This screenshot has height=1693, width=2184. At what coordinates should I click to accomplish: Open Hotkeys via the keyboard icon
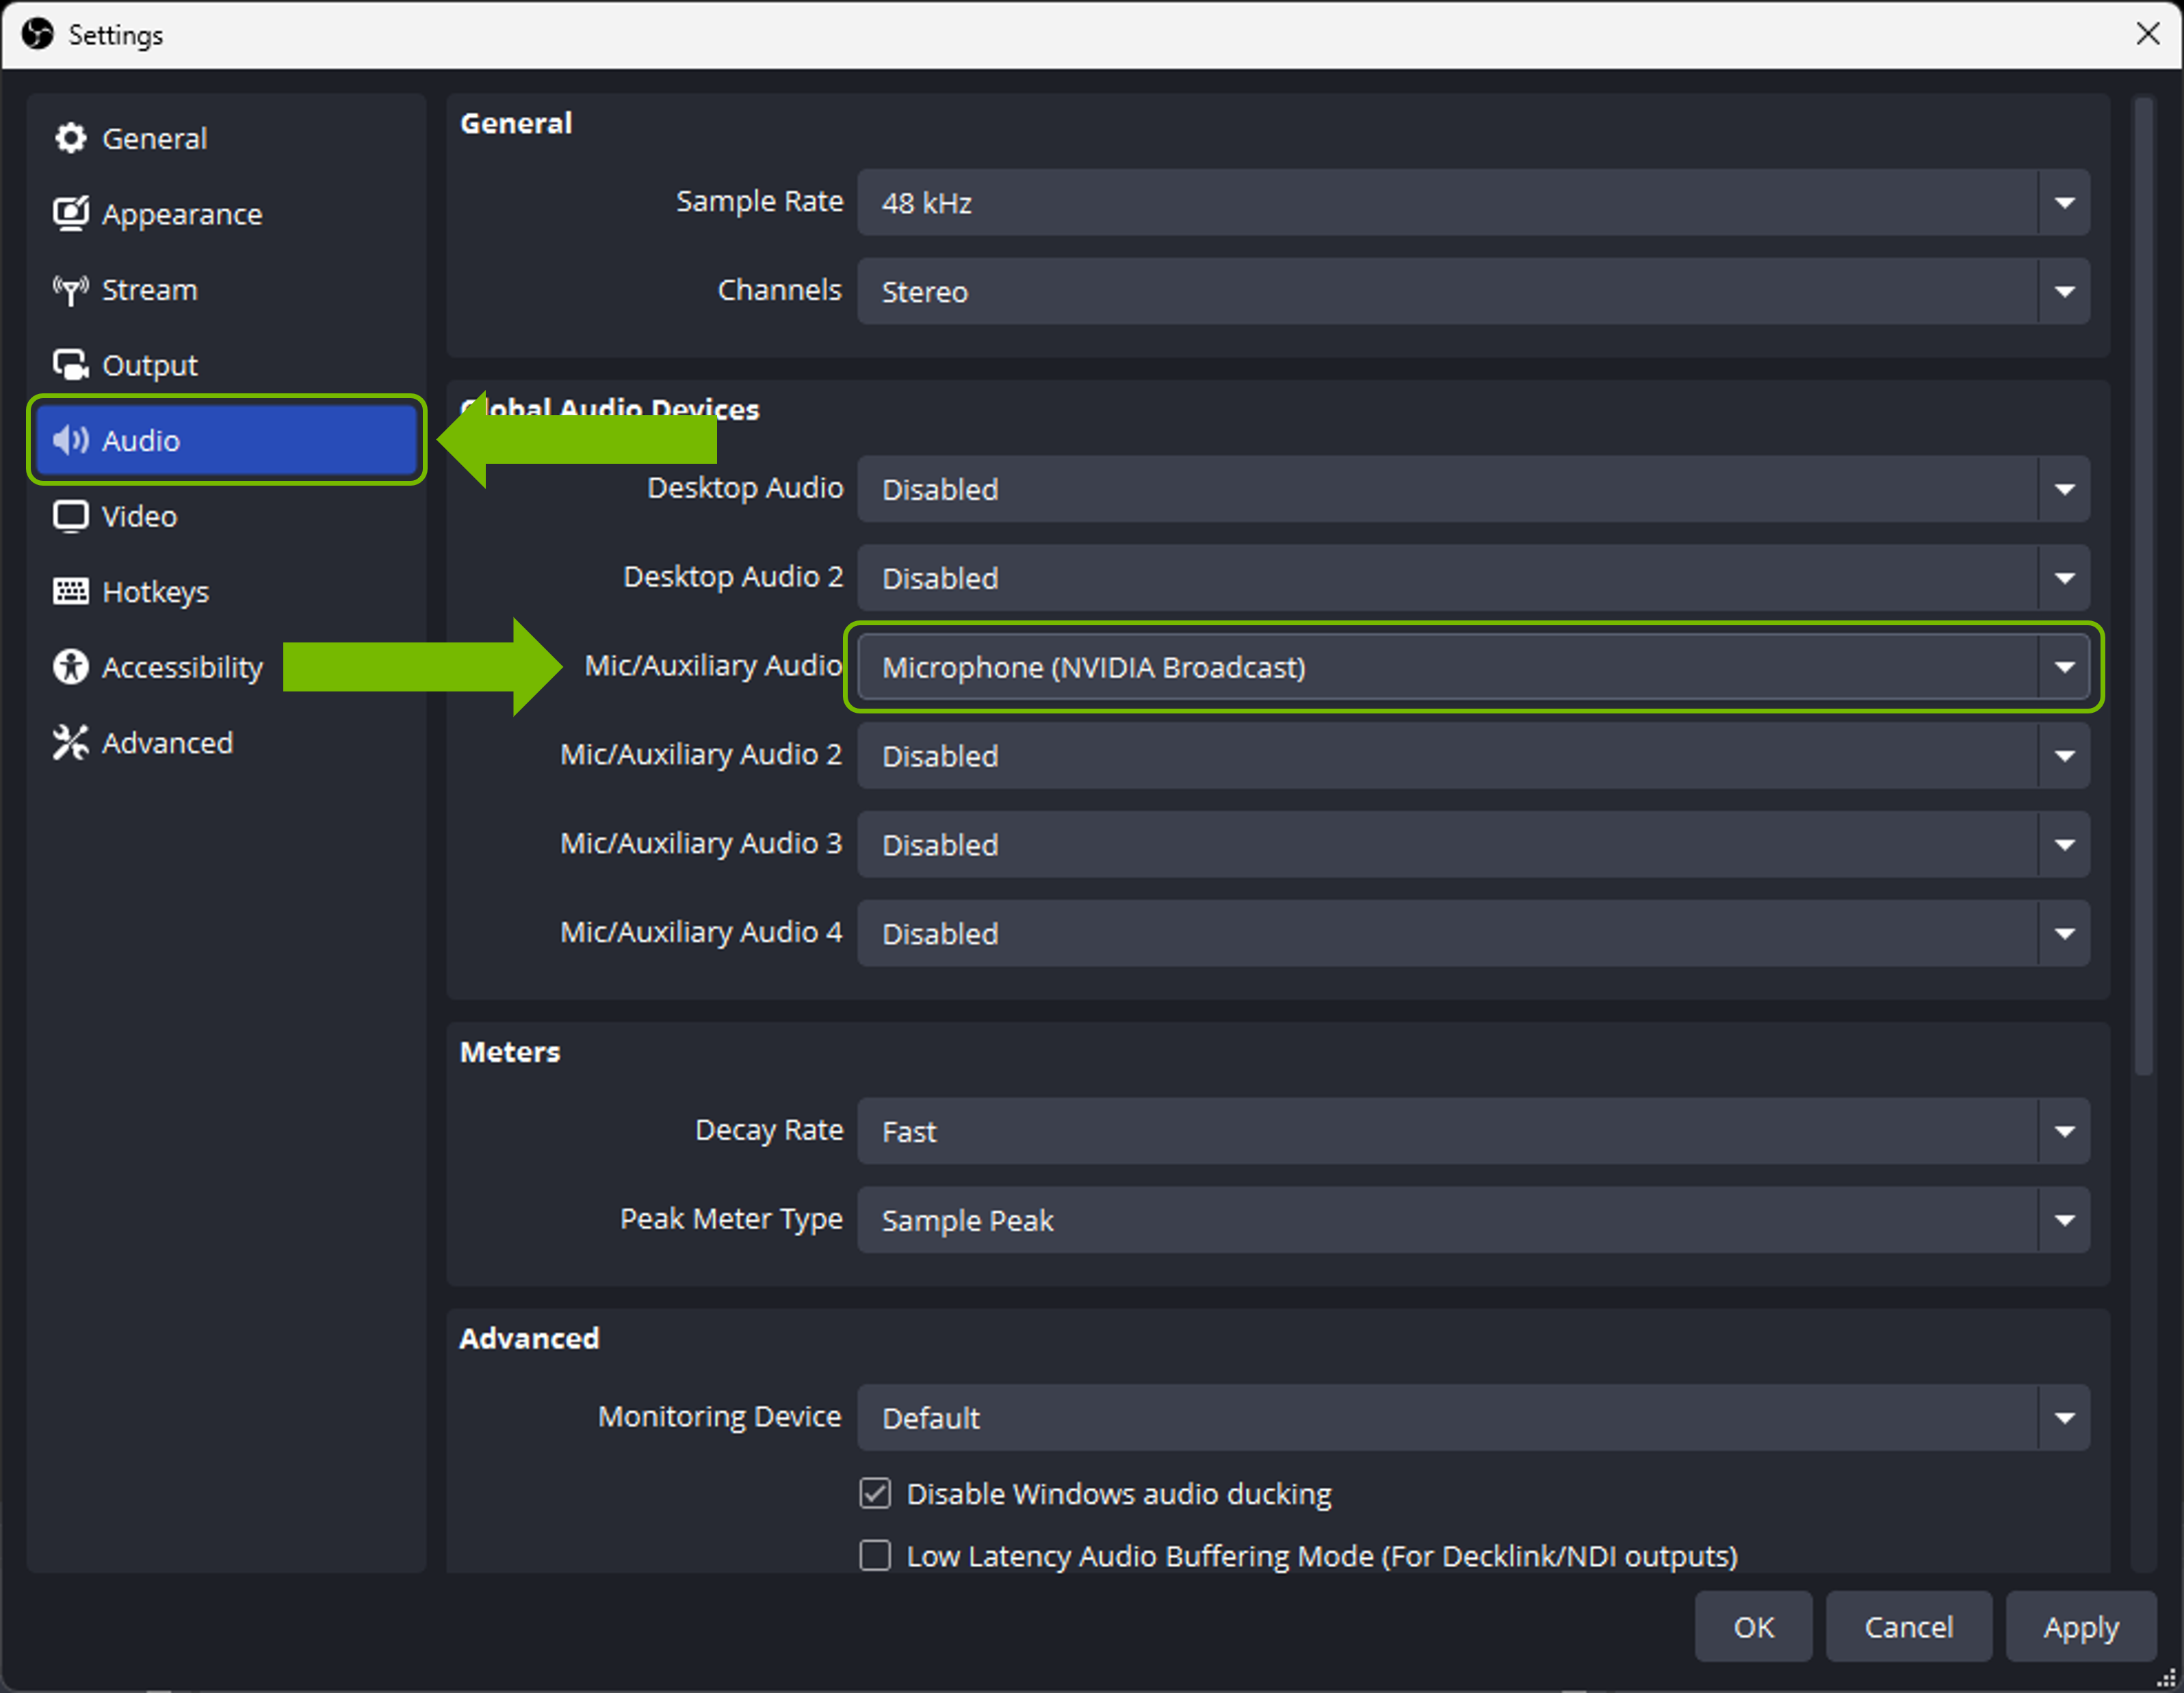(70, 591)
